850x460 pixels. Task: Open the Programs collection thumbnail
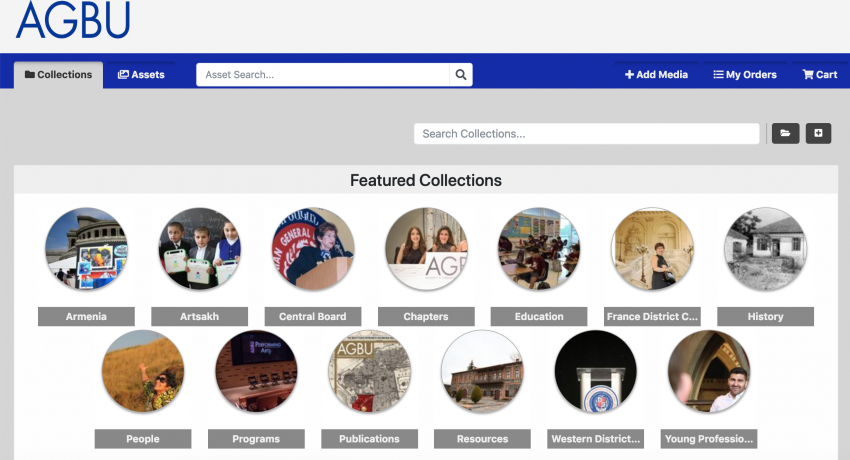coord(256,371)
